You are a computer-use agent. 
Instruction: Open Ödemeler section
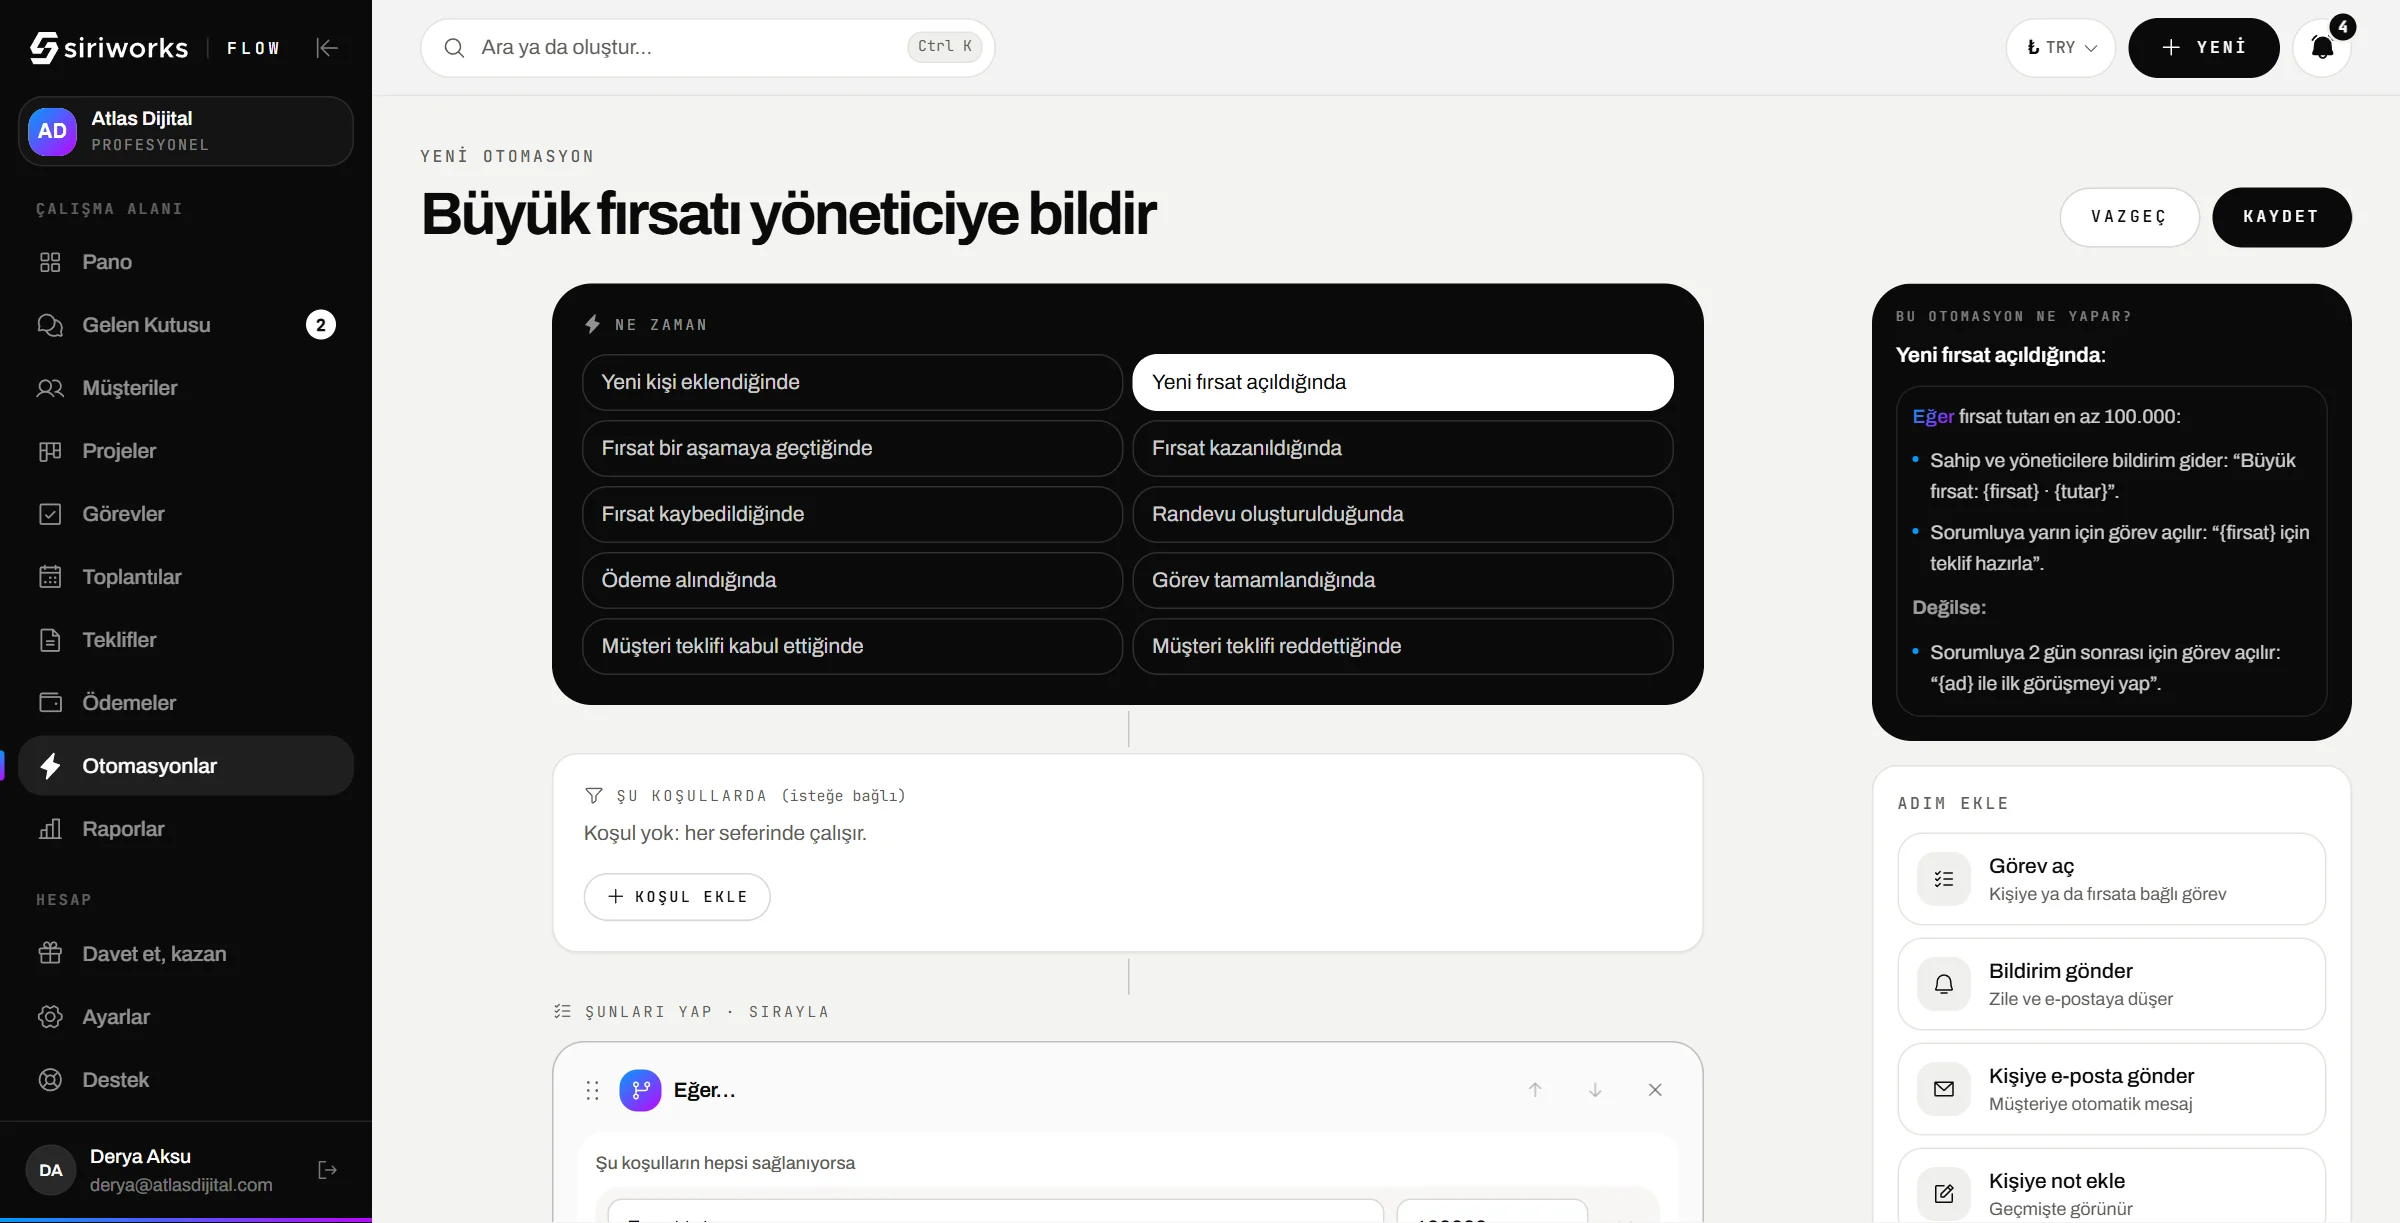coord(186,703)
